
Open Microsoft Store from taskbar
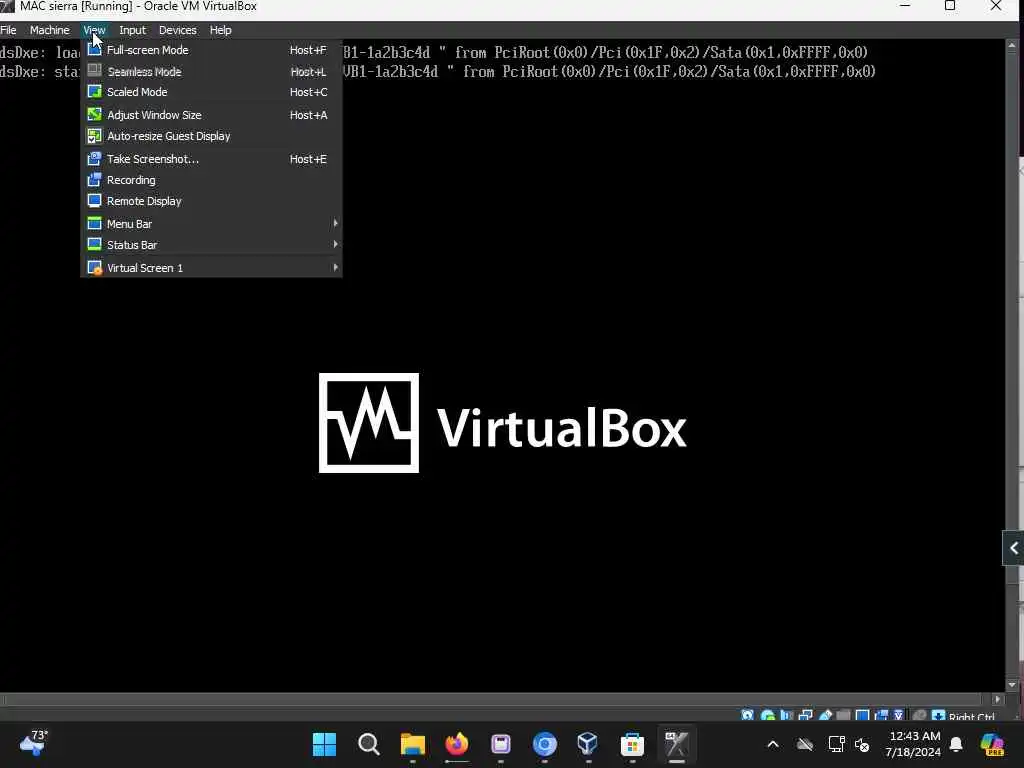pyautogui.click(x=632, y=744)
